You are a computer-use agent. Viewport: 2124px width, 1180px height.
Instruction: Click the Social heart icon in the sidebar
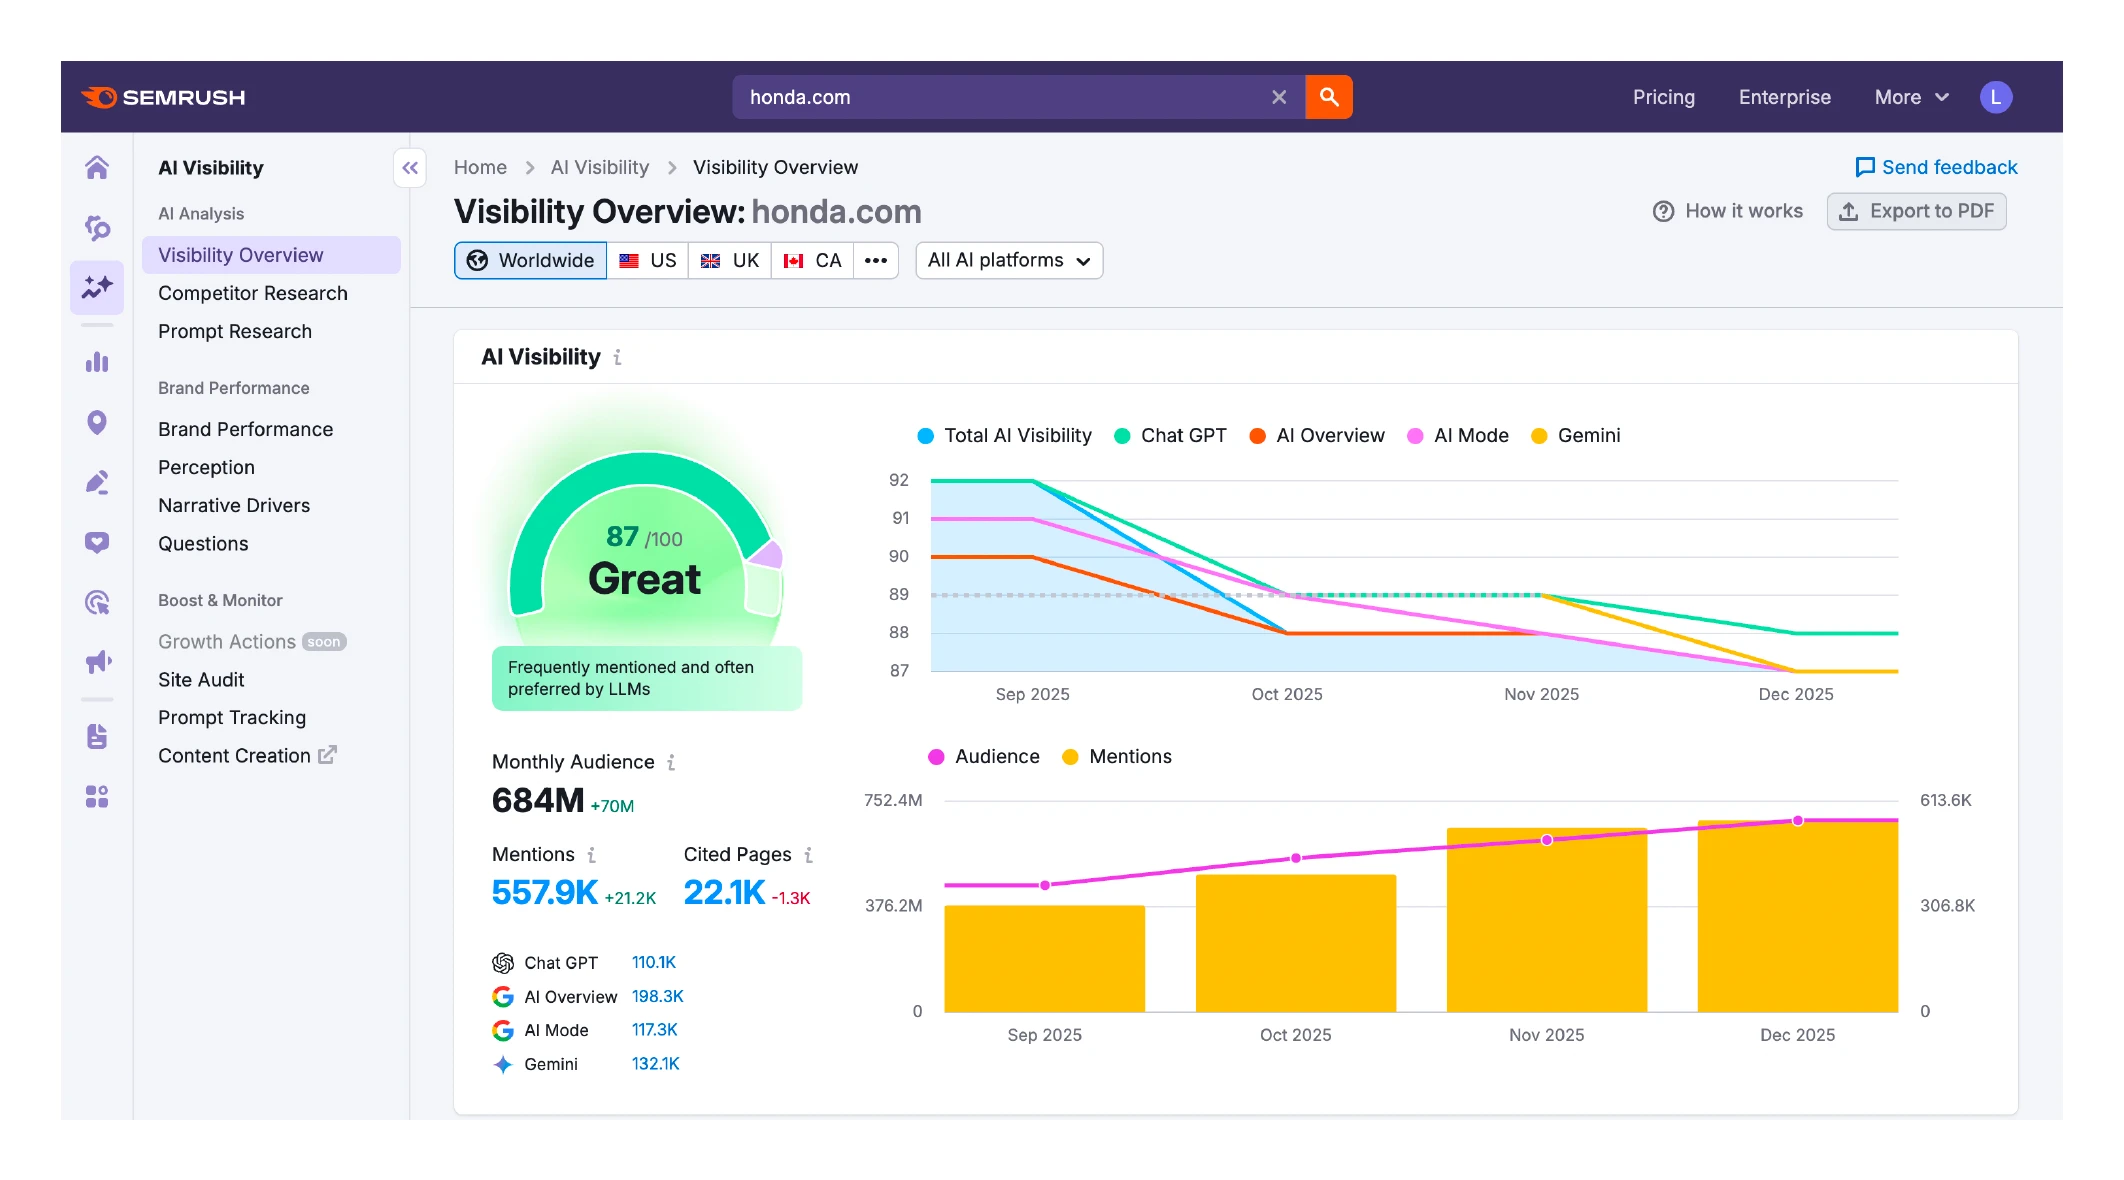tap(97, 542)
